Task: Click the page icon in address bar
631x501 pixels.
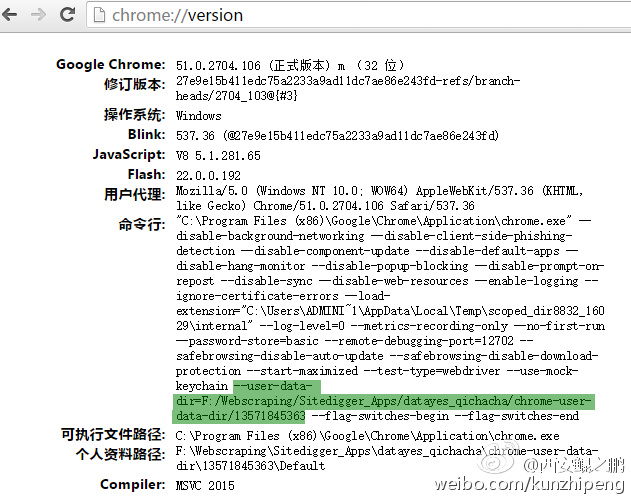Action: click(x=99, y=15)
